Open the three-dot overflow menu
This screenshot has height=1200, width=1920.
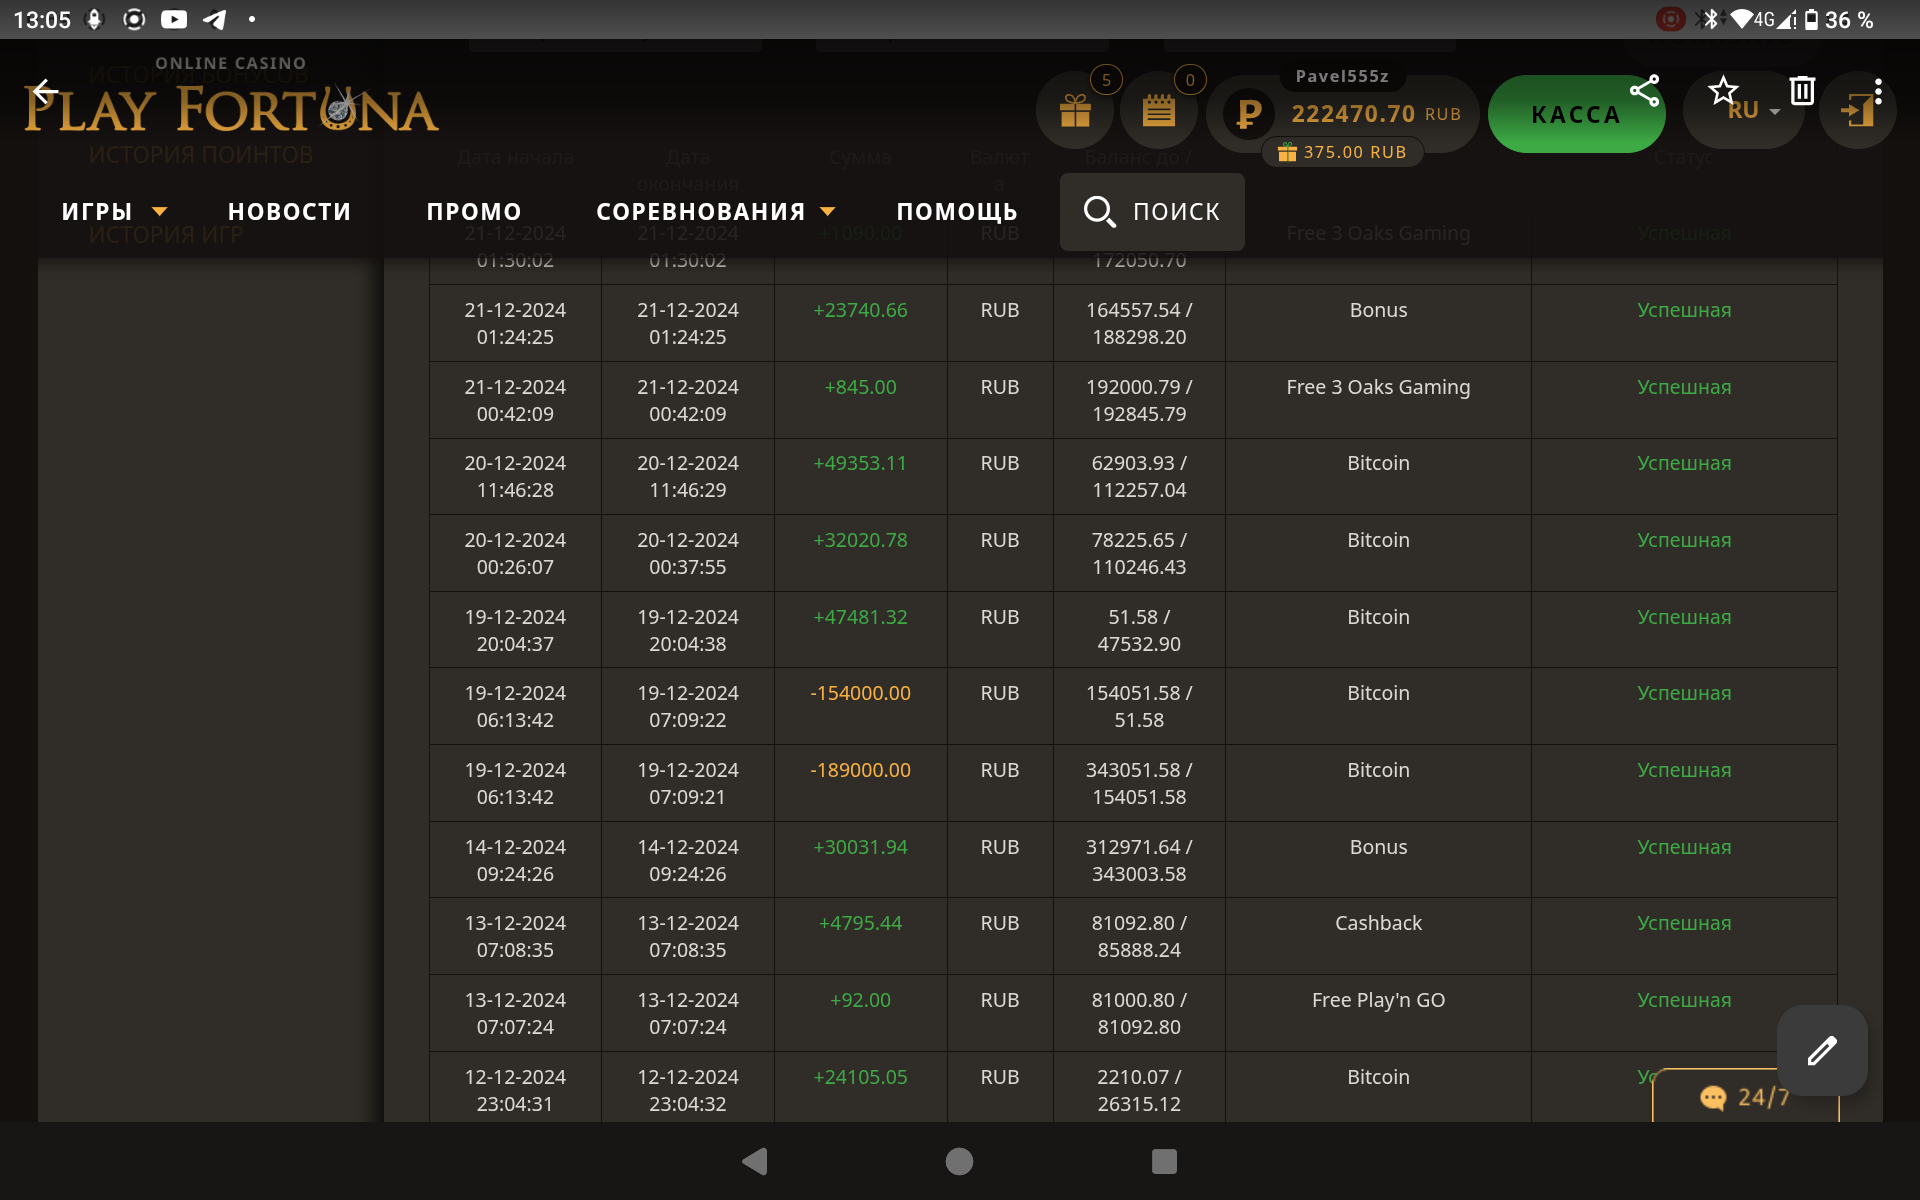(x=1879, y=91)
